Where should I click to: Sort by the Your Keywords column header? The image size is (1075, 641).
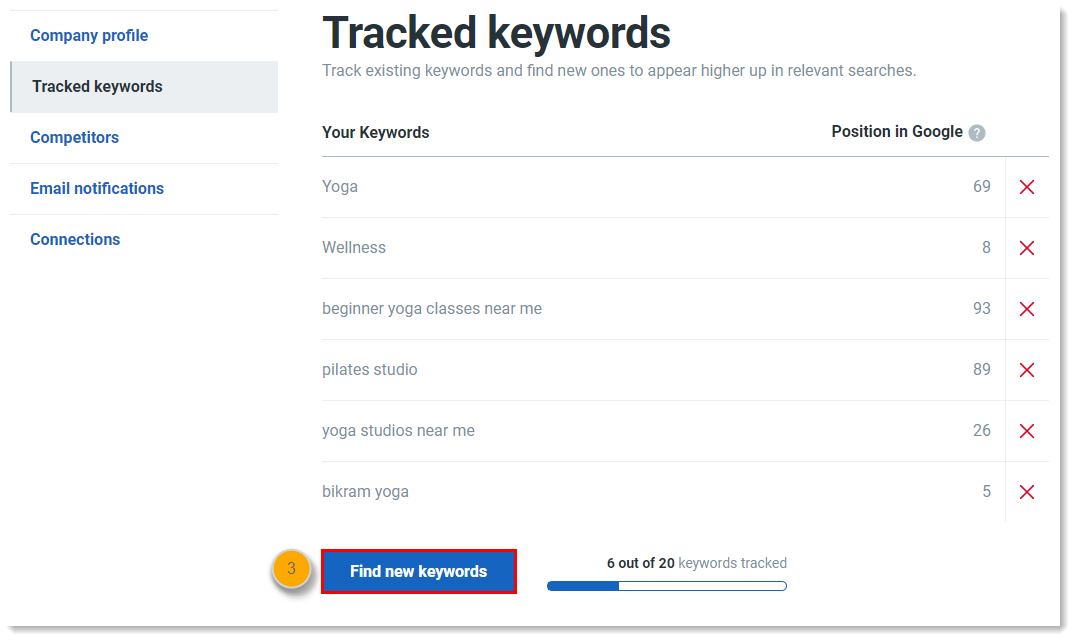point(375,132)
